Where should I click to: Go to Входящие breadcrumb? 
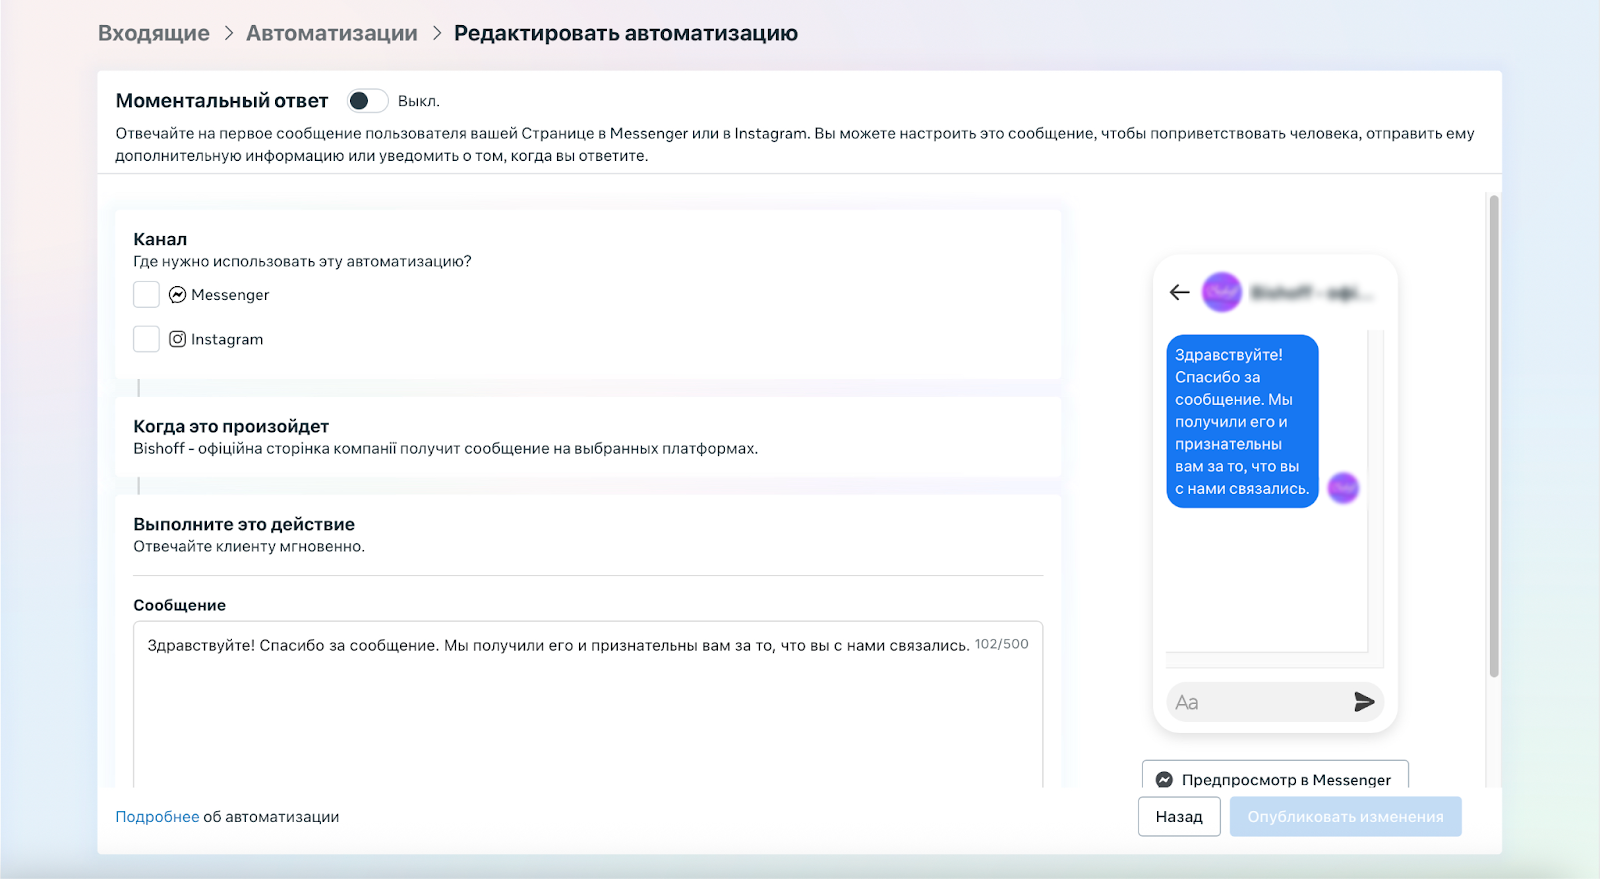(x=154, y=33)
